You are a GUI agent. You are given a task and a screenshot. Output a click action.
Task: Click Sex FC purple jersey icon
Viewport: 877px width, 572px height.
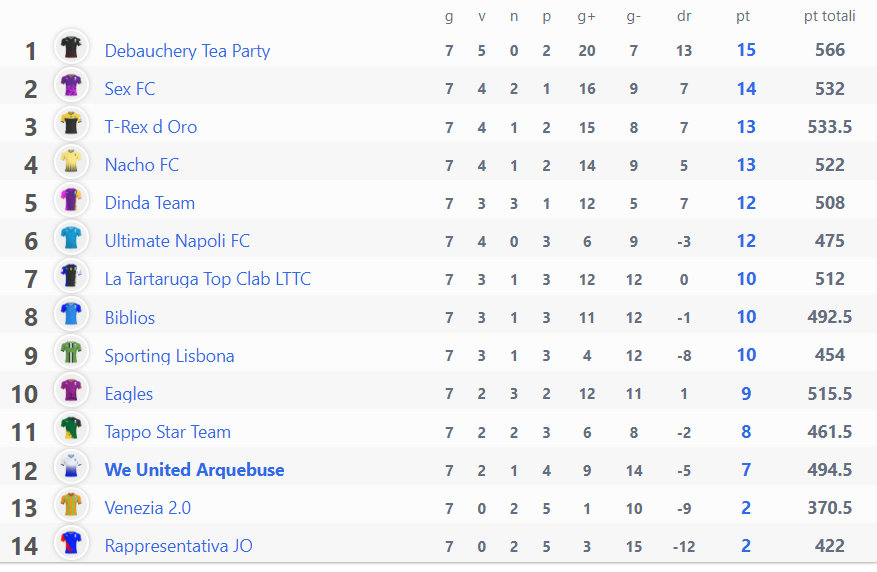(x=71, y=86)
